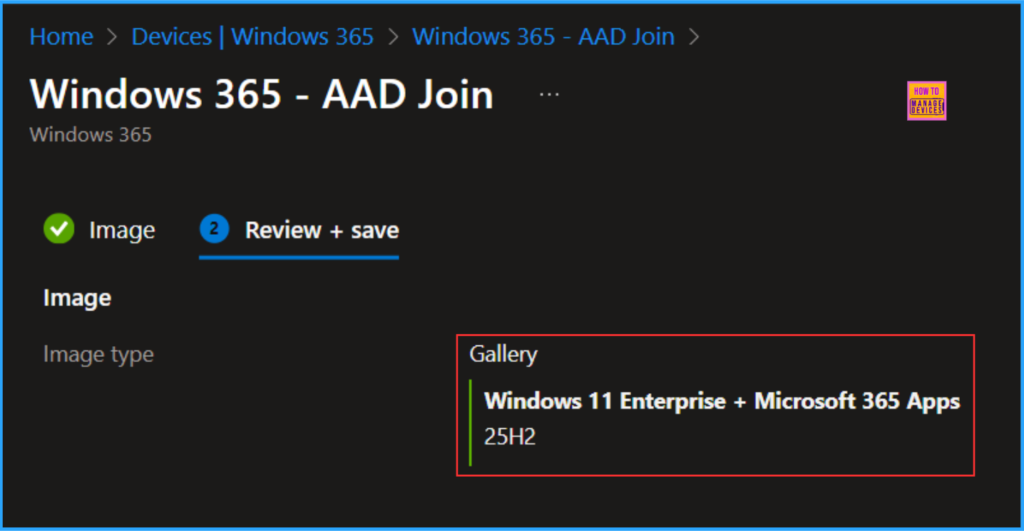
Task: Click the blue step 2 circle icon
Action: click(x=214, y=230)
